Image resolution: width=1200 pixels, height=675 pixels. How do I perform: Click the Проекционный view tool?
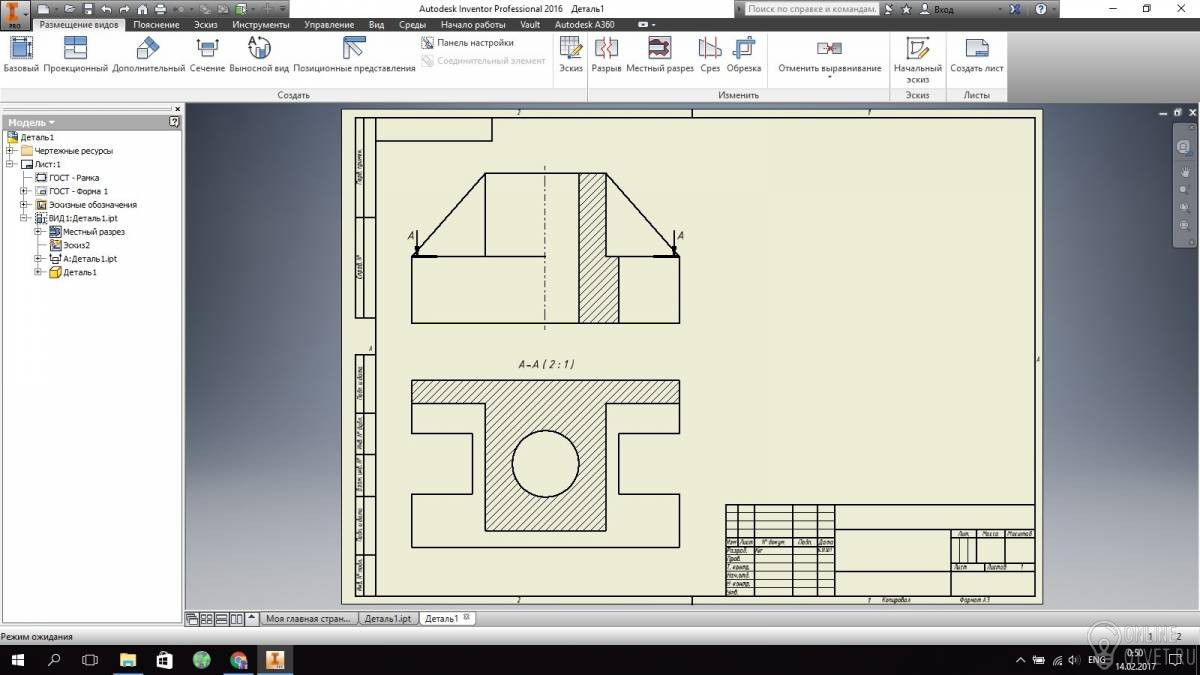75,54
